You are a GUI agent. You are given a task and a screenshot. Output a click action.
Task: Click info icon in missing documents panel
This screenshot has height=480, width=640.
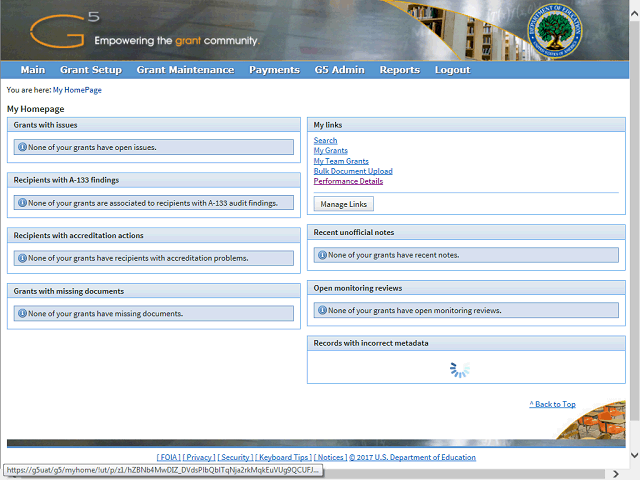(x=22, y=313)
